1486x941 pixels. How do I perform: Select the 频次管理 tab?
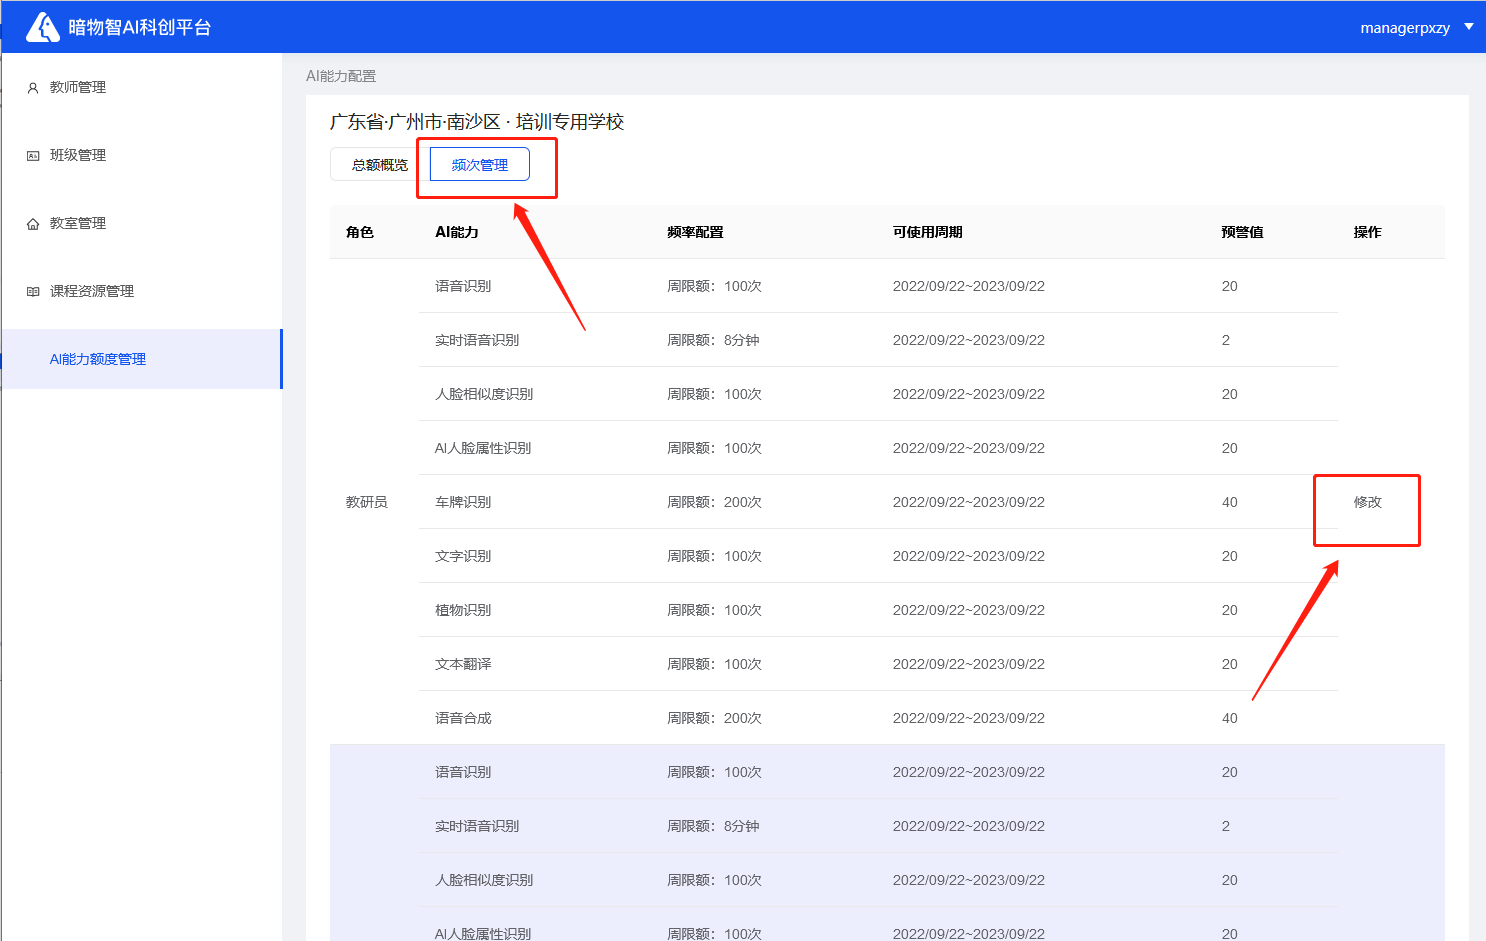pos(480,165)
